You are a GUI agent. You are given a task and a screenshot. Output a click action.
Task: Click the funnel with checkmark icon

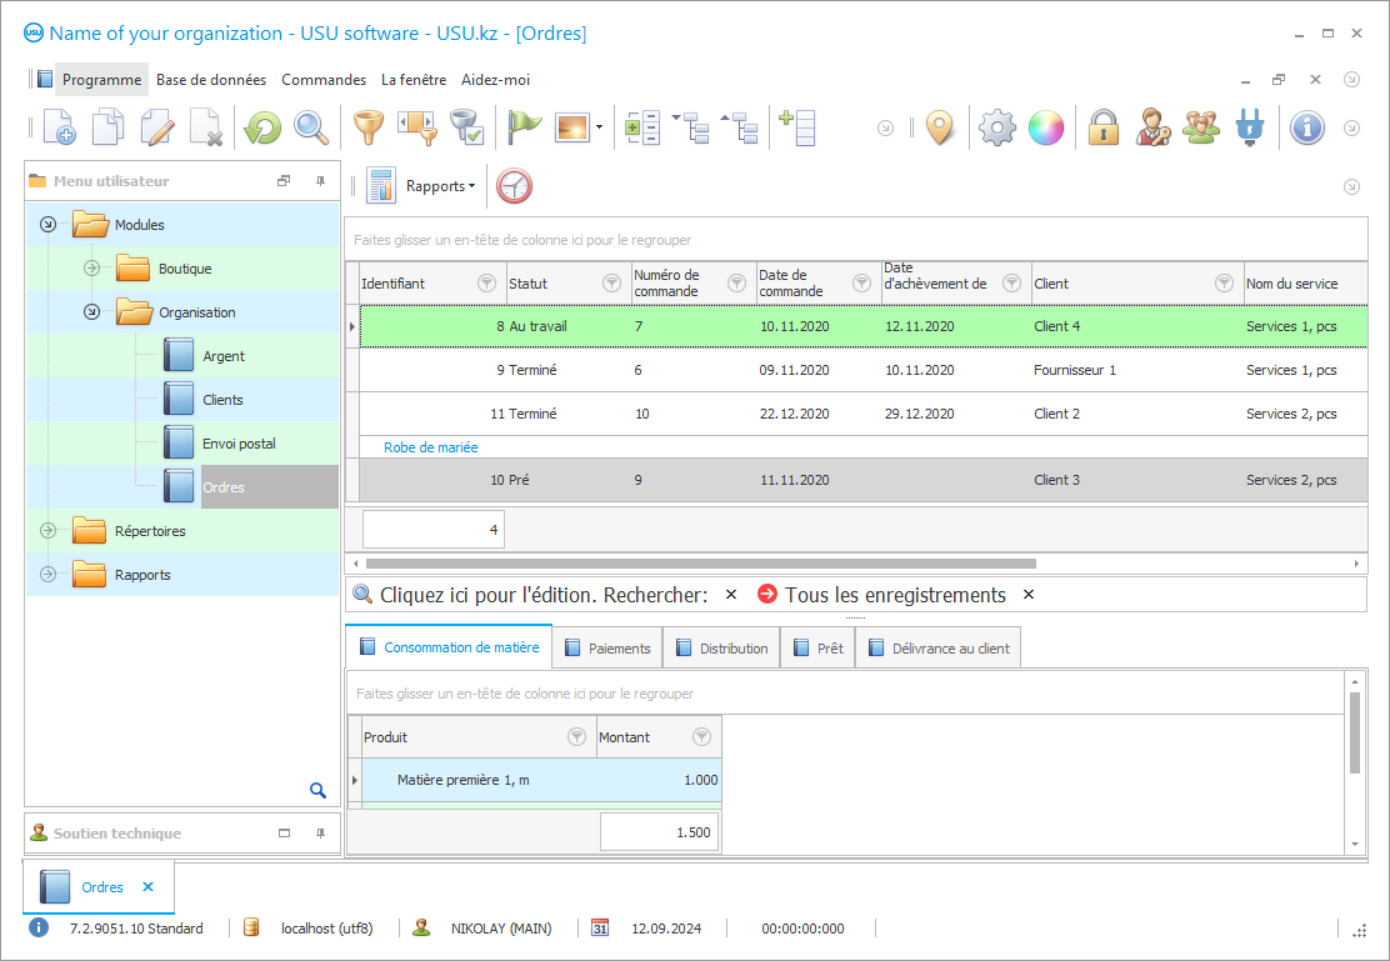(466, 128)
